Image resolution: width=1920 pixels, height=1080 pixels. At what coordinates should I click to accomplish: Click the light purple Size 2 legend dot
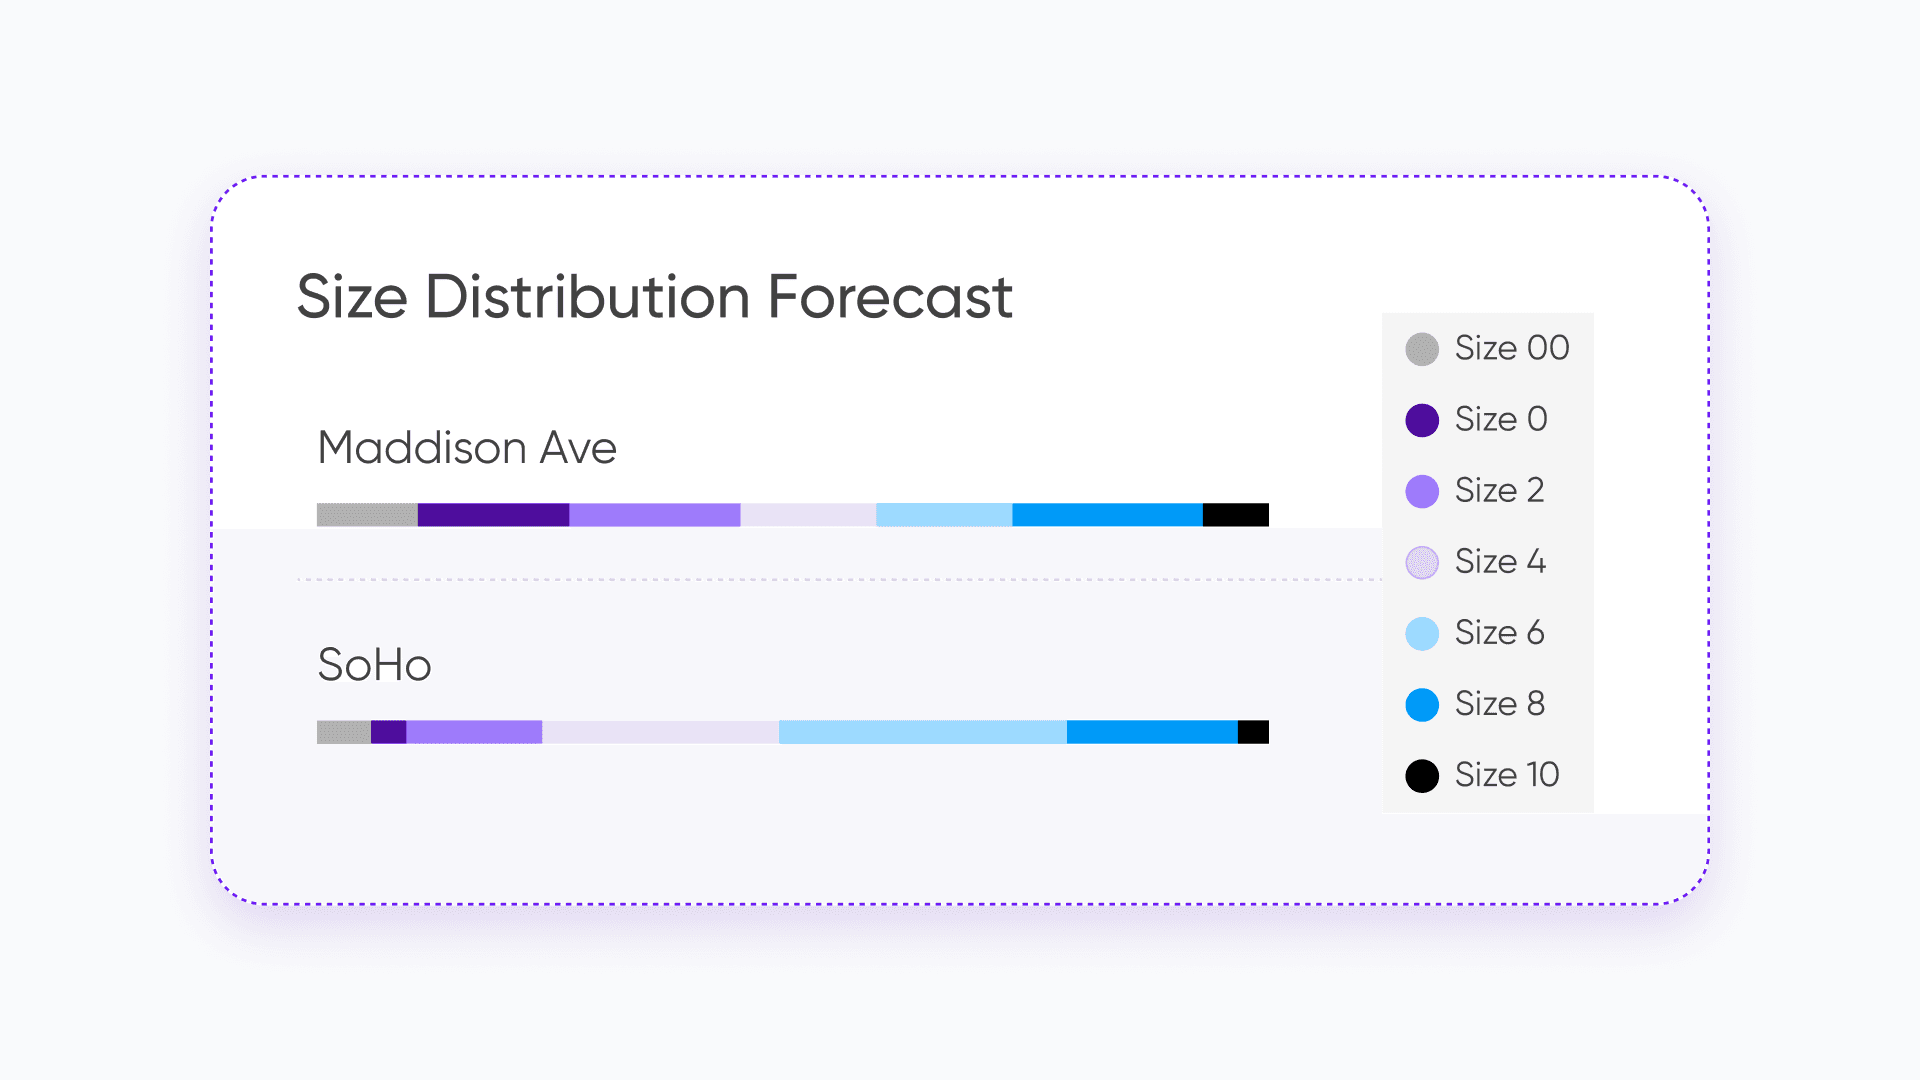(x=1422, y=491)
